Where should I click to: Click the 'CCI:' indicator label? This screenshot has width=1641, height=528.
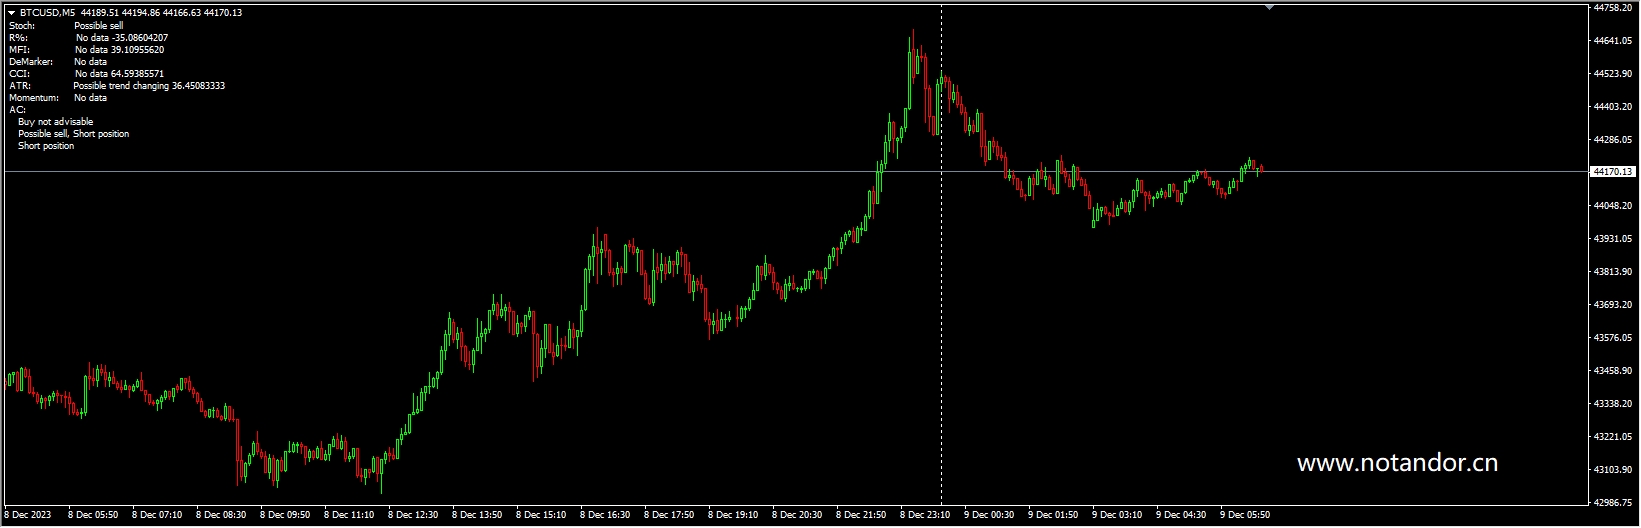click(19, 73)
